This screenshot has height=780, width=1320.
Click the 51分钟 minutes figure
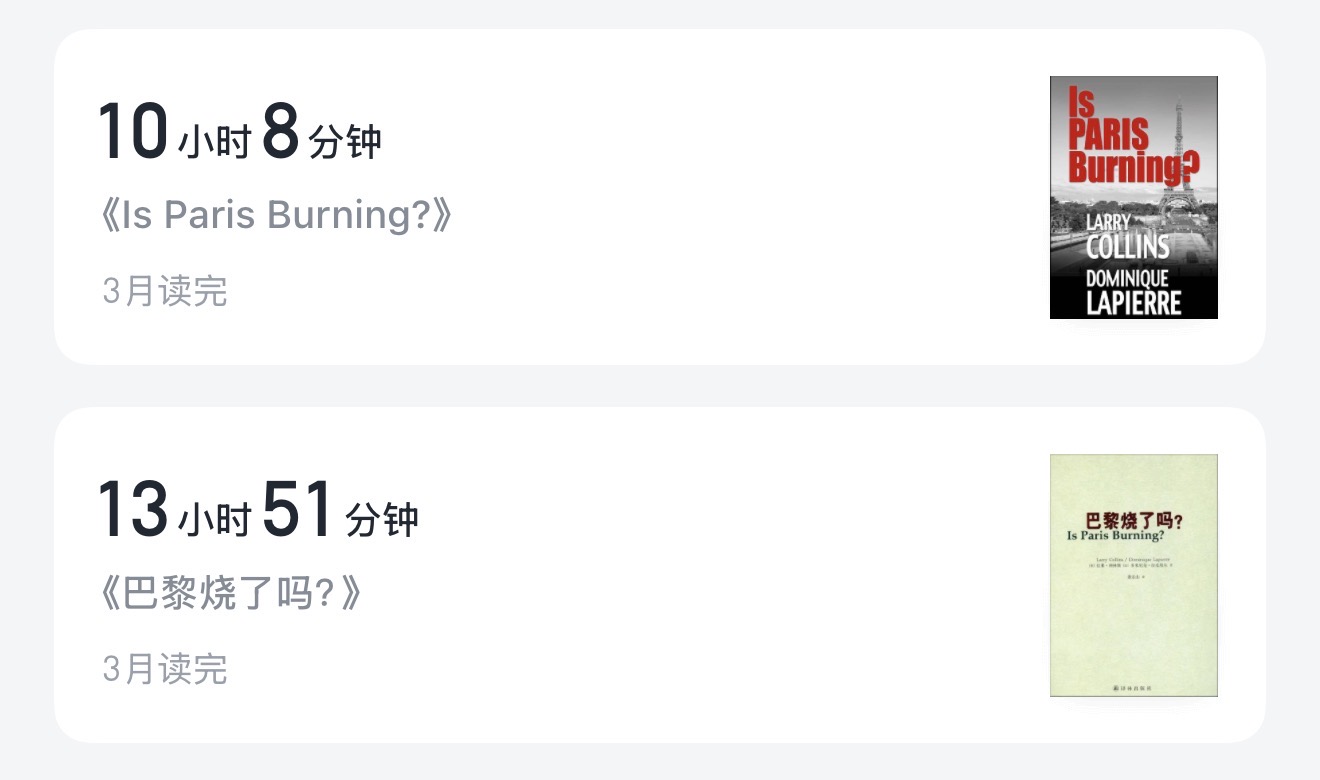tap(340, 511)
